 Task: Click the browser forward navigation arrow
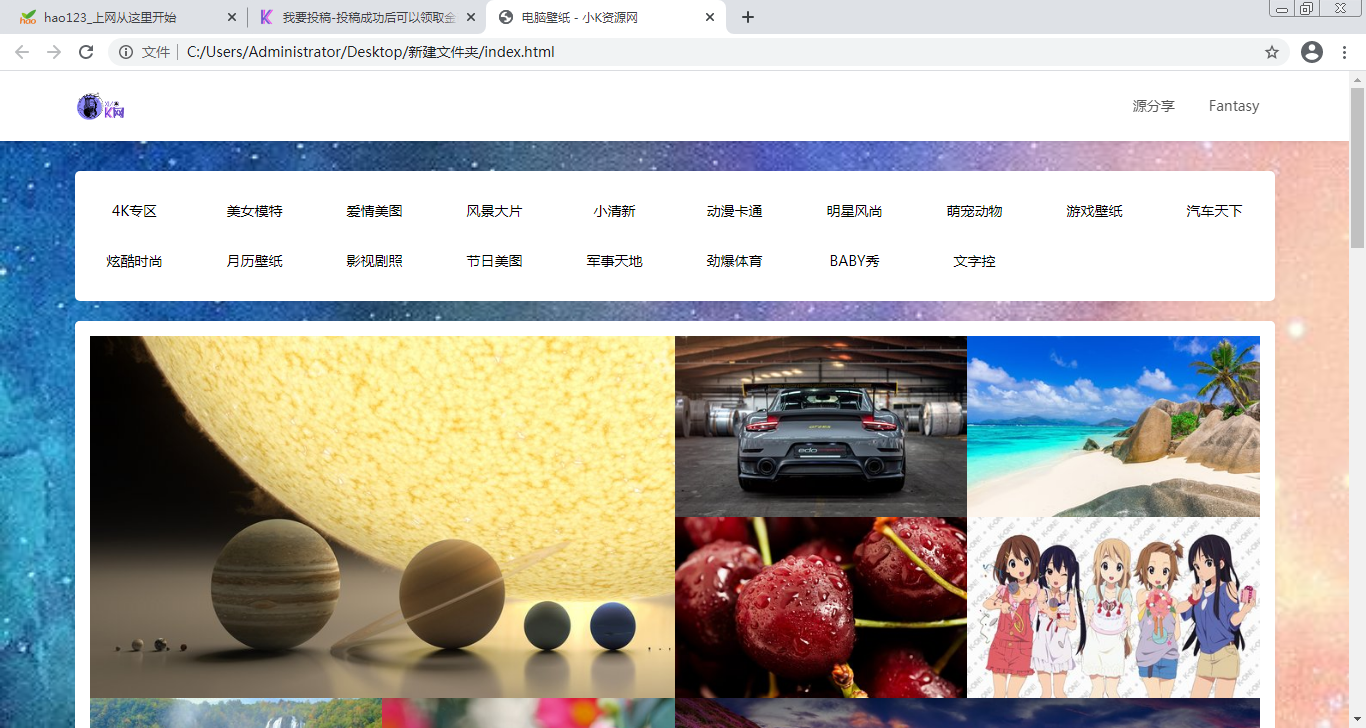(54, 52)
